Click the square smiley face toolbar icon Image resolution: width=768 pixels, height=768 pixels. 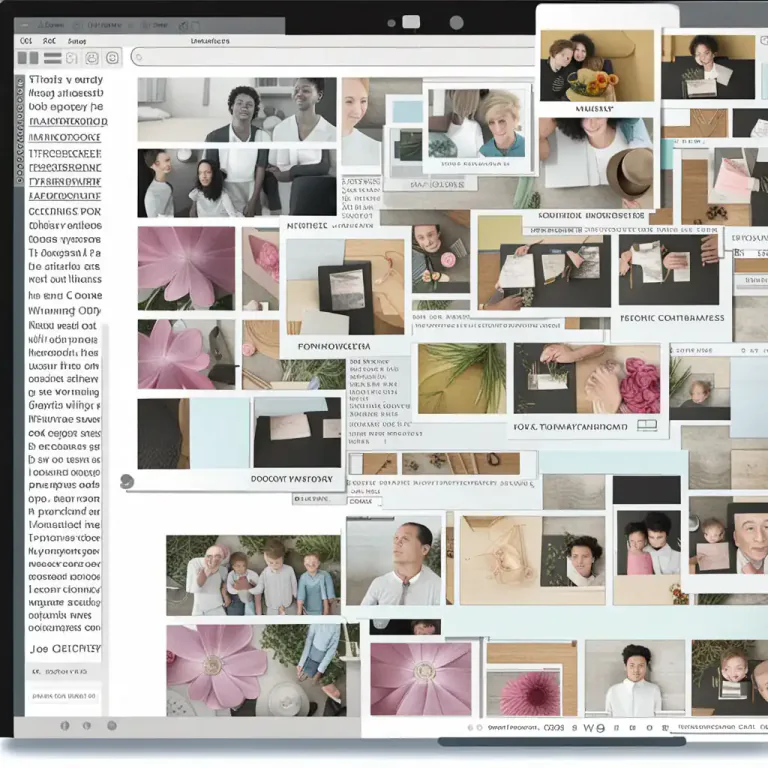[92, 58]
